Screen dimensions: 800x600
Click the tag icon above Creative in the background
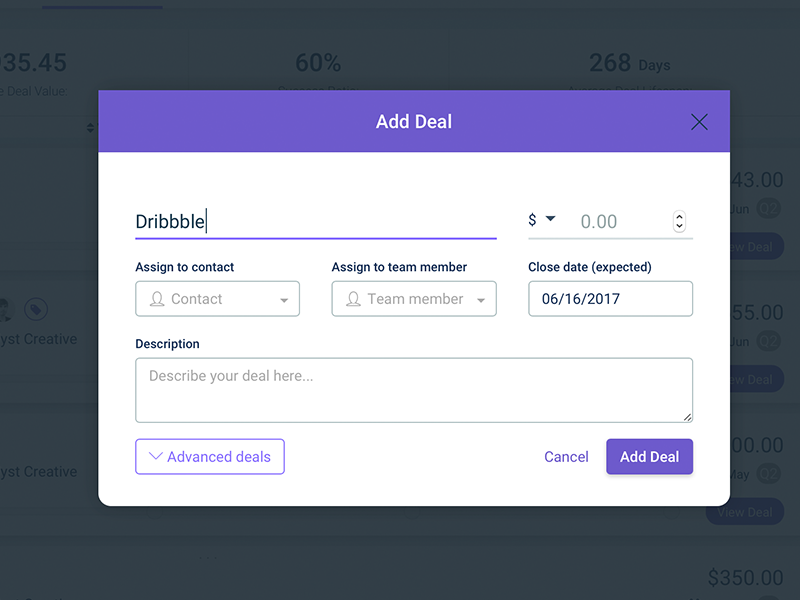pyautogui.click(x=35, y=309)
